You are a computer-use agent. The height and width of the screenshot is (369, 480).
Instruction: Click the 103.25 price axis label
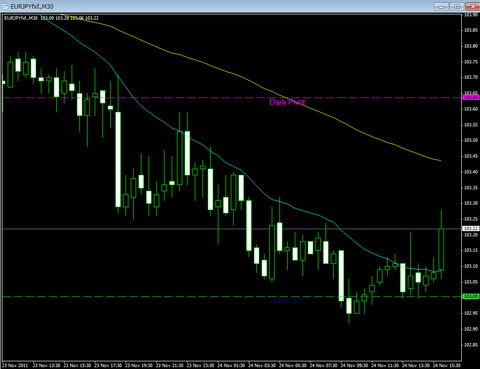click(471, 219)
